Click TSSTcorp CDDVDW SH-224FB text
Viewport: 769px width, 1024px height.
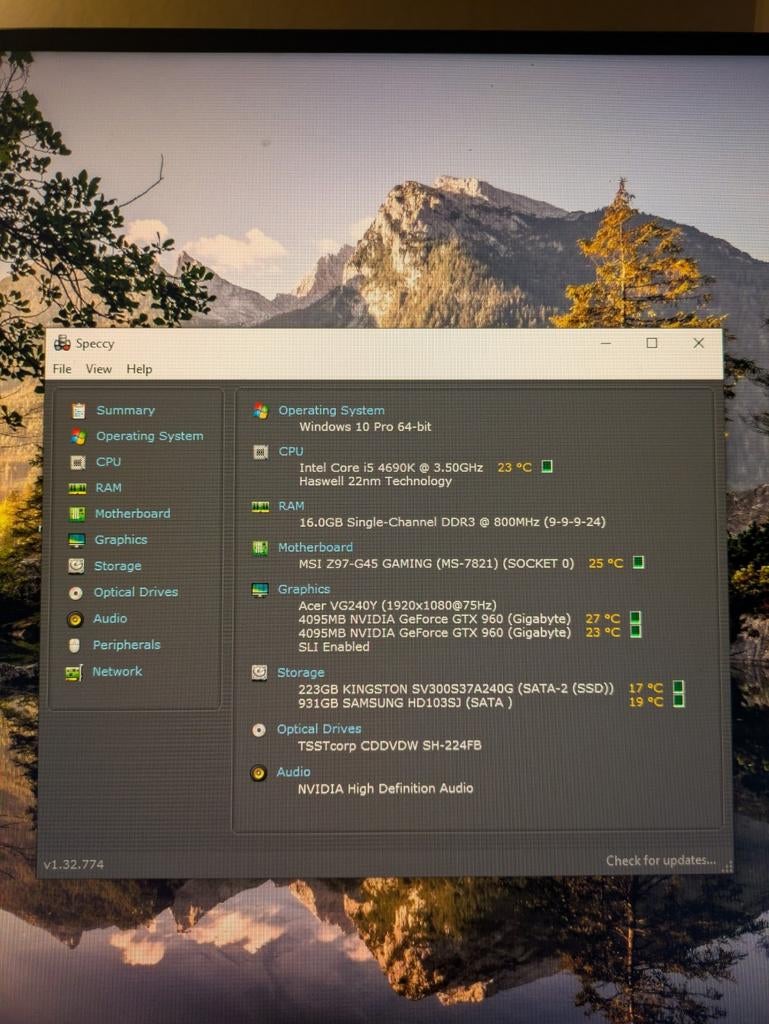[x=389, y=746]
